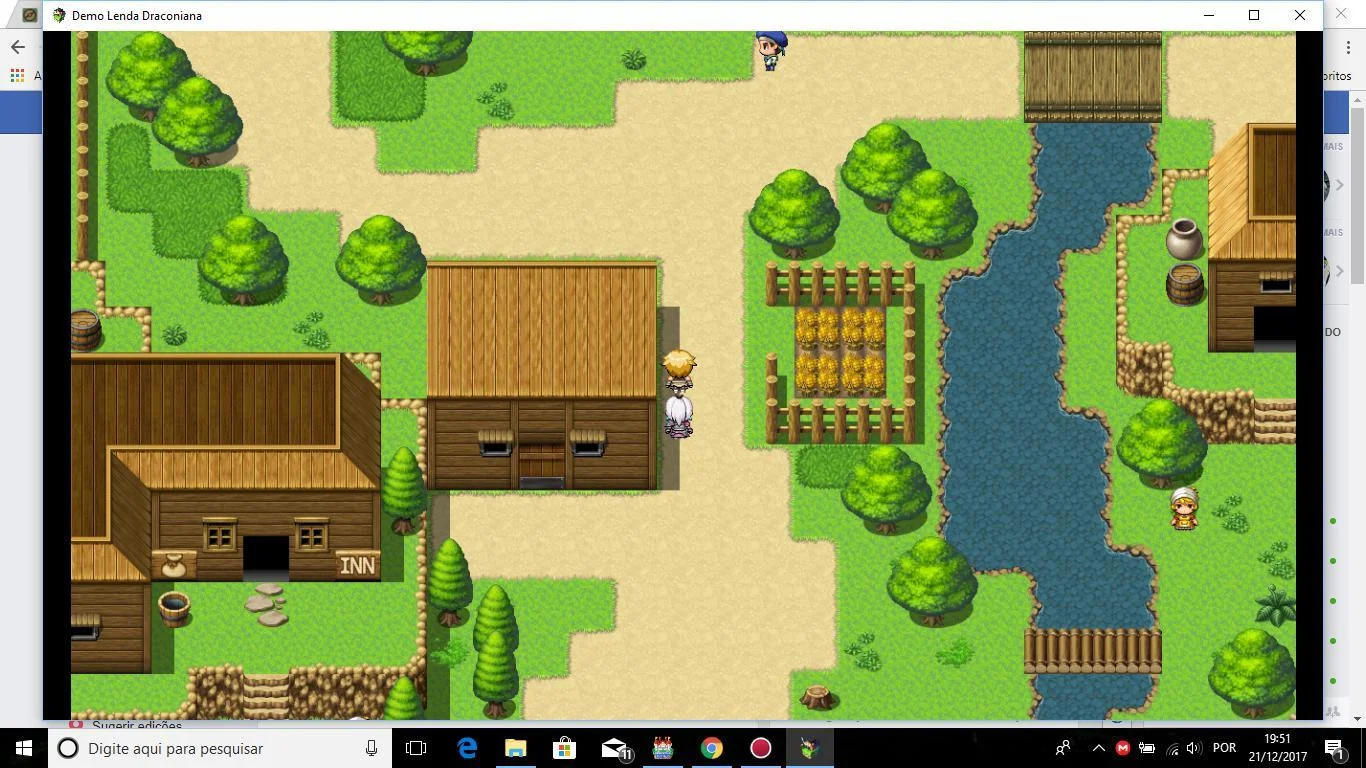The width and height of the screenshot is (1366, 768).
Task: Click the blonde-haired player character
Action: click(679, 369)
